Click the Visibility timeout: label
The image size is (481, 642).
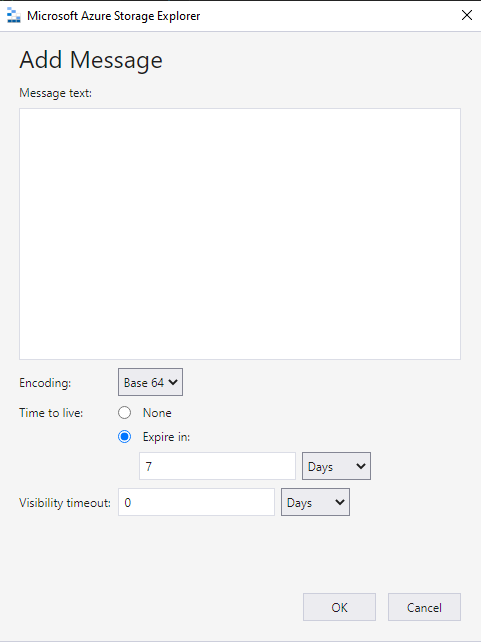click(65, 503)
